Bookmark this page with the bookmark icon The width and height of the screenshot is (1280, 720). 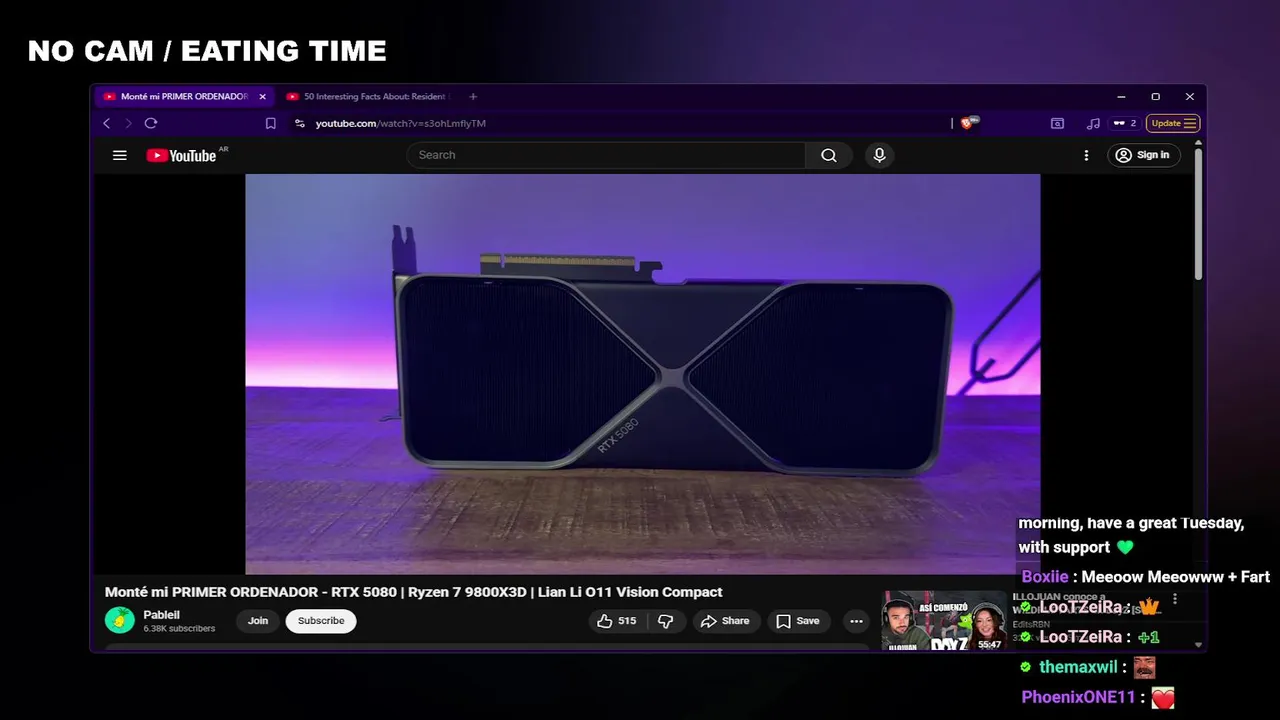pos(270,123)
